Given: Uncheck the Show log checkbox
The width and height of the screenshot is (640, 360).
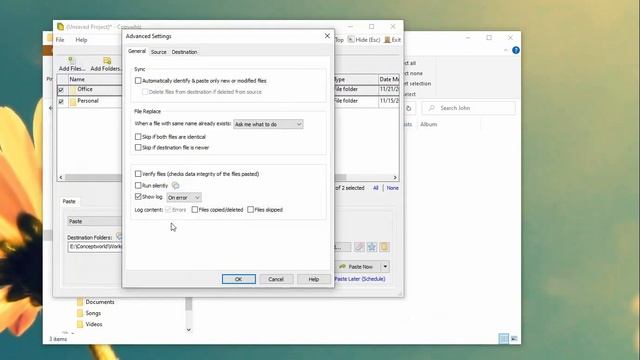Looking at the screenshot, I should (x=138, y=197).
